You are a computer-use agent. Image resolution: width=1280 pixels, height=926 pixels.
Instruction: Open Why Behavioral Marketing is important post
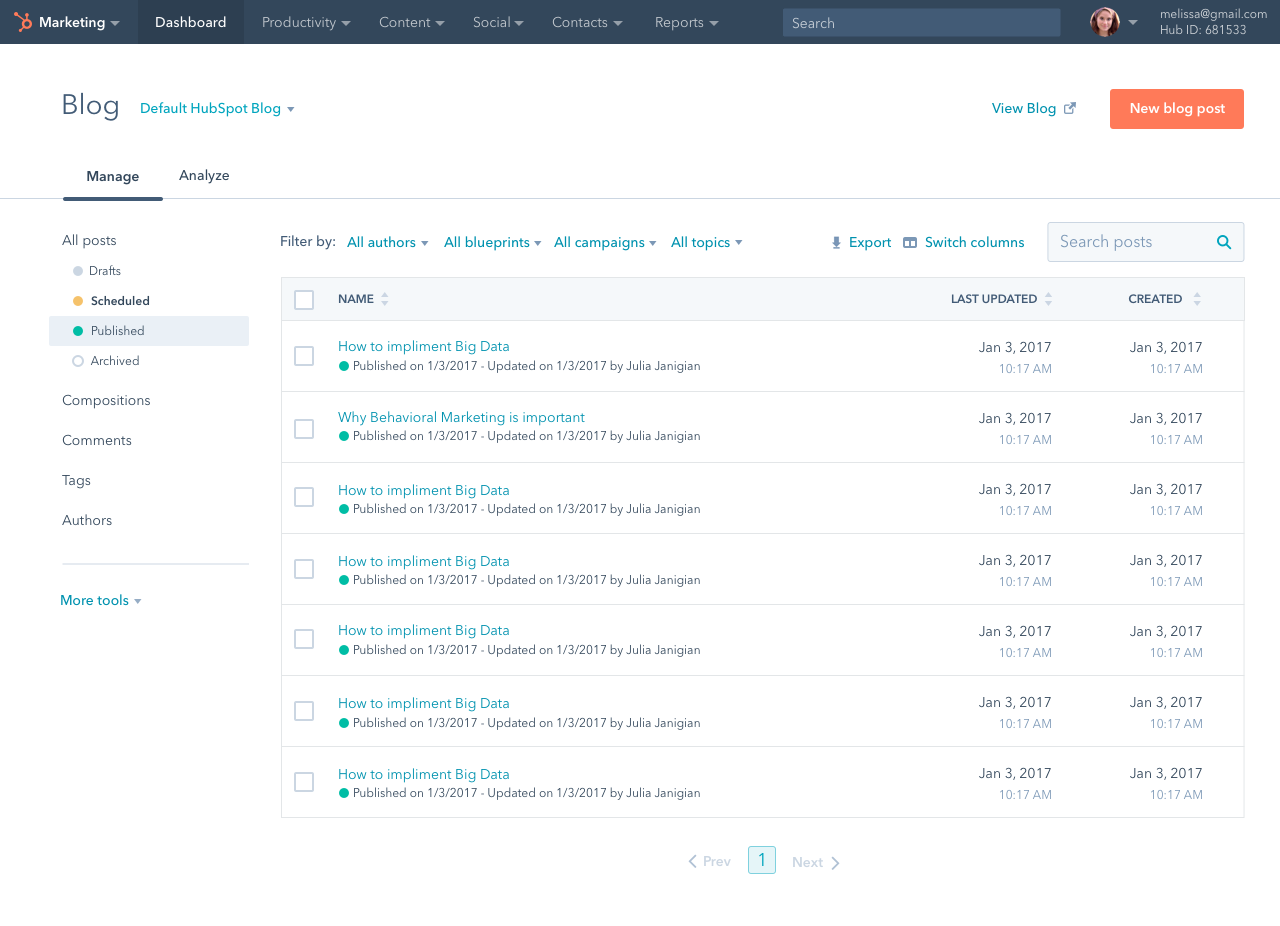pyautogui.click(x=461, y=418)
